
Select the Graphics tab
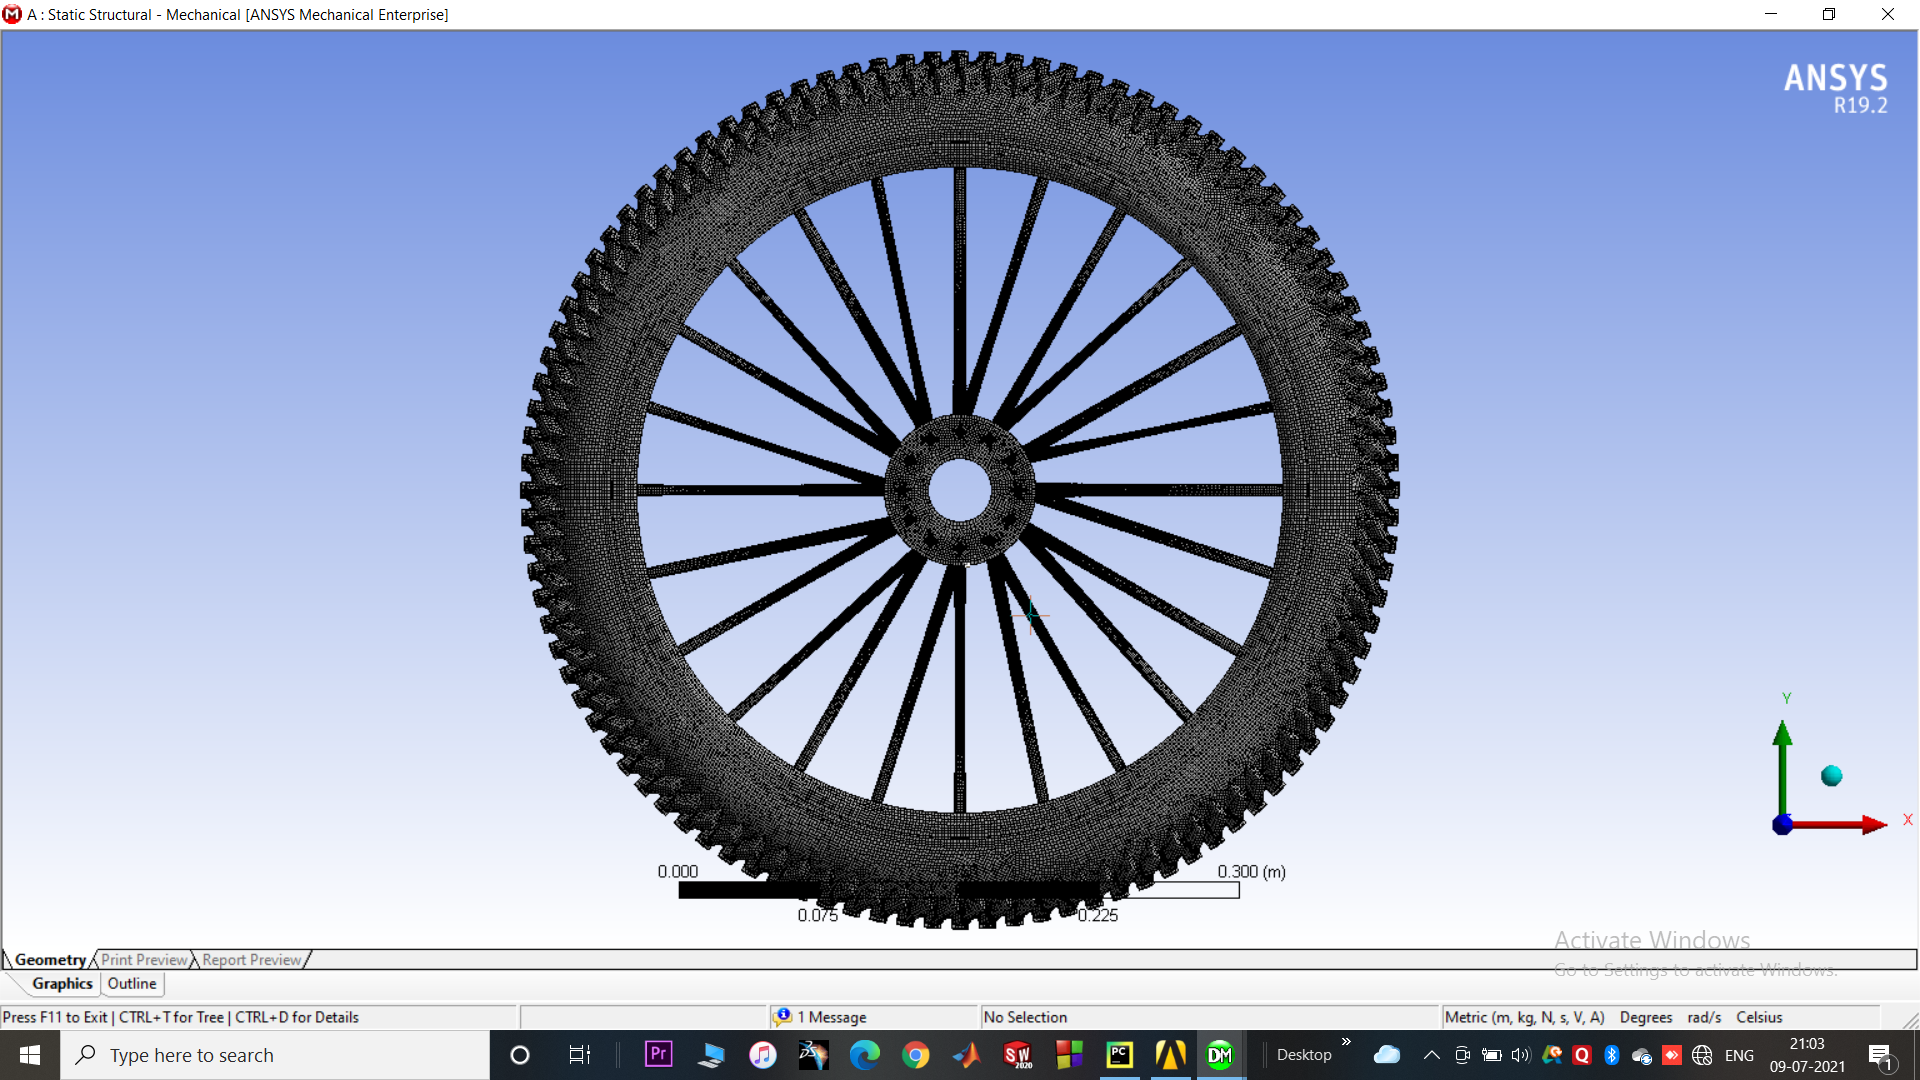click(62, 983)
